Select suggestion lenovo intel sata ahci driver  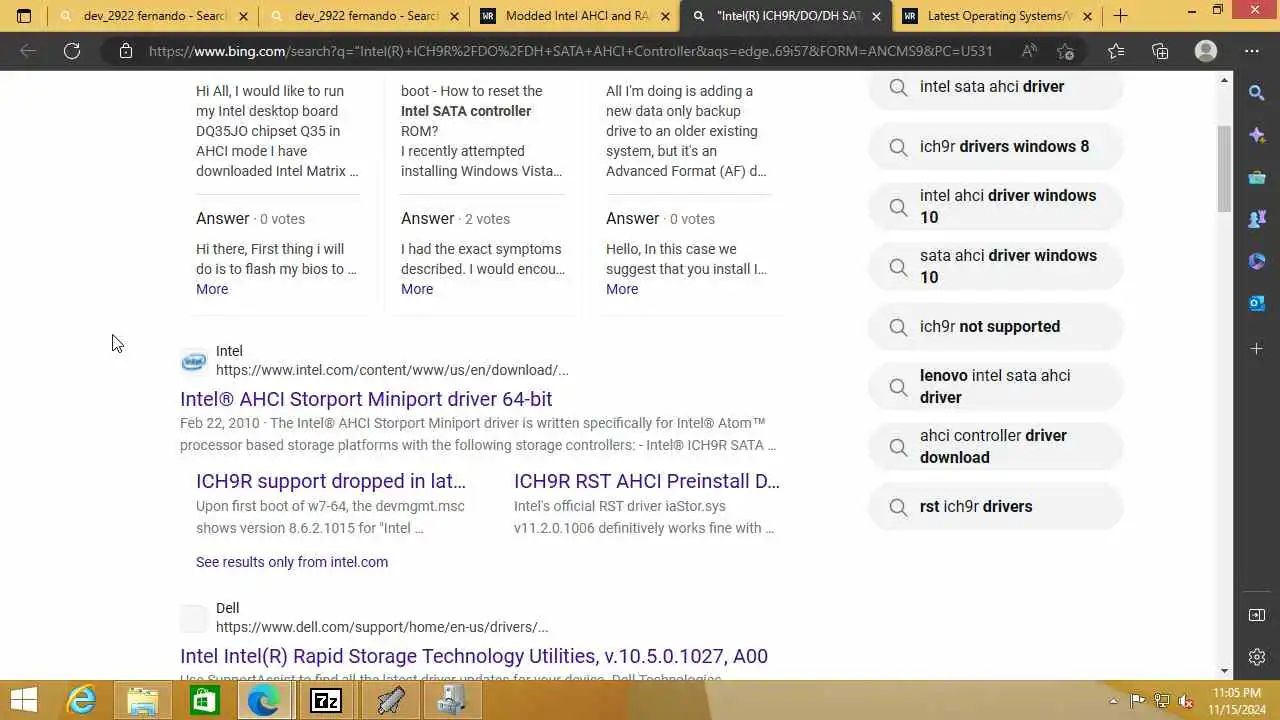(996, 386)
